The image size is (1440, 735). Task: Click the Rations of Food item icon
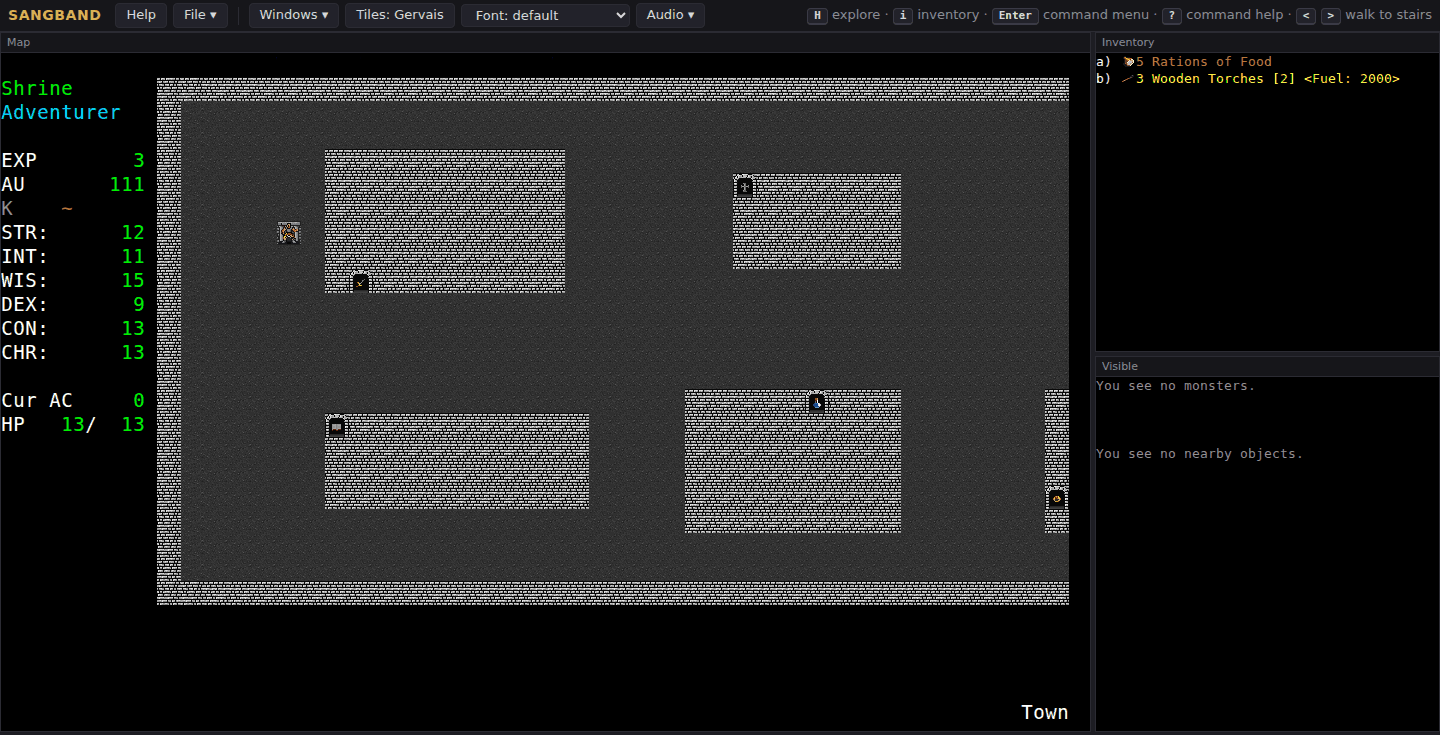[x=1128, y=62]
